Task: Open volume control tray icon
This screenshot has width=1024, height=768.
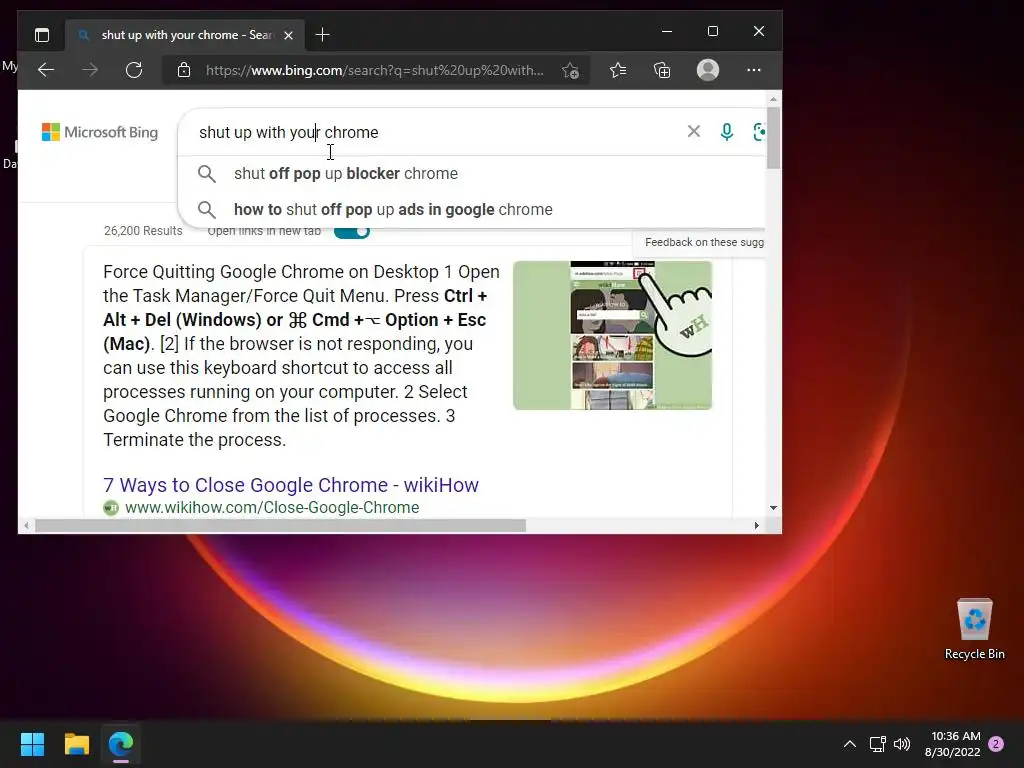Action: (x=902, y=744)
